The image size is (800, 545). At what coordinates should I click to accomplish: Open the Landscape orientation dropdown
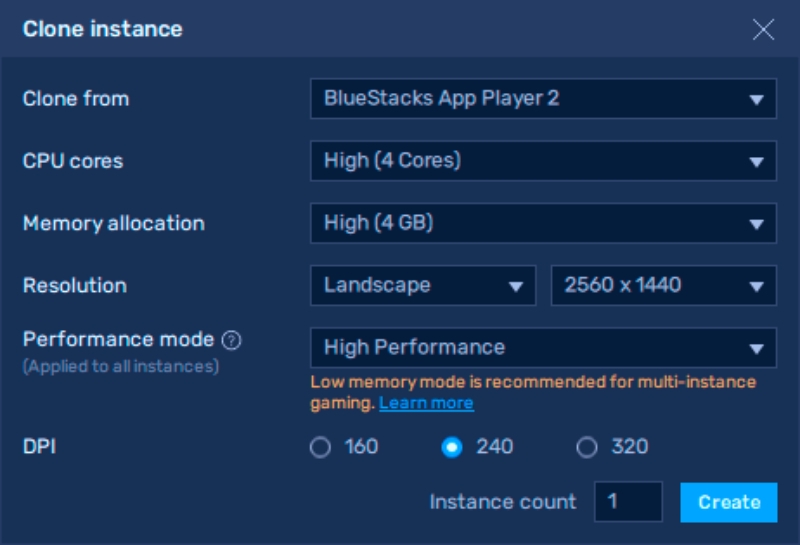(423, 285)
